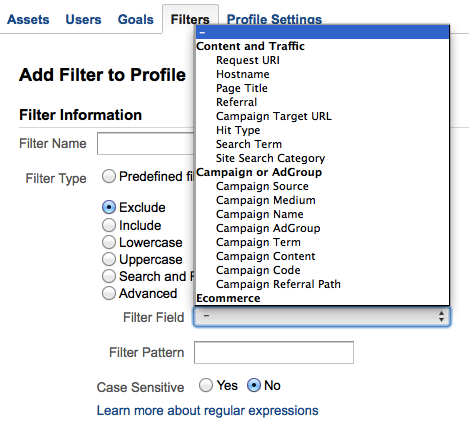Click the Filter Field dropdown arrows
469x425 pixels.
point(441,316)
